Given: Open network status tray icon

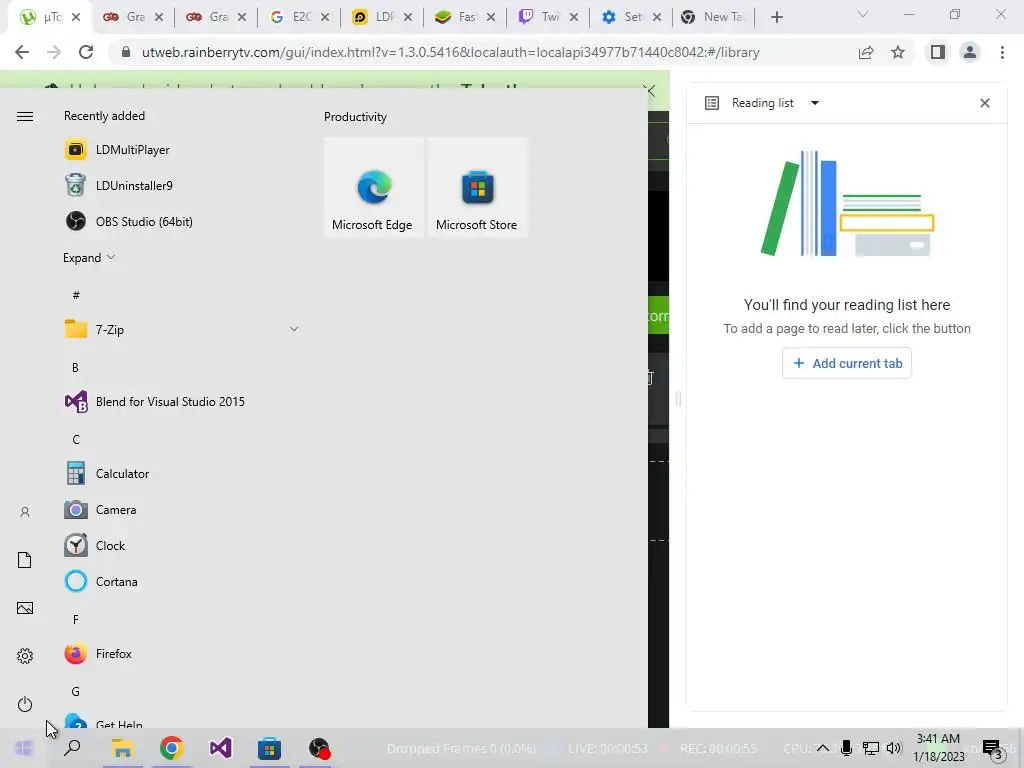Looking at the screenshot, I should tap(871, 748).
